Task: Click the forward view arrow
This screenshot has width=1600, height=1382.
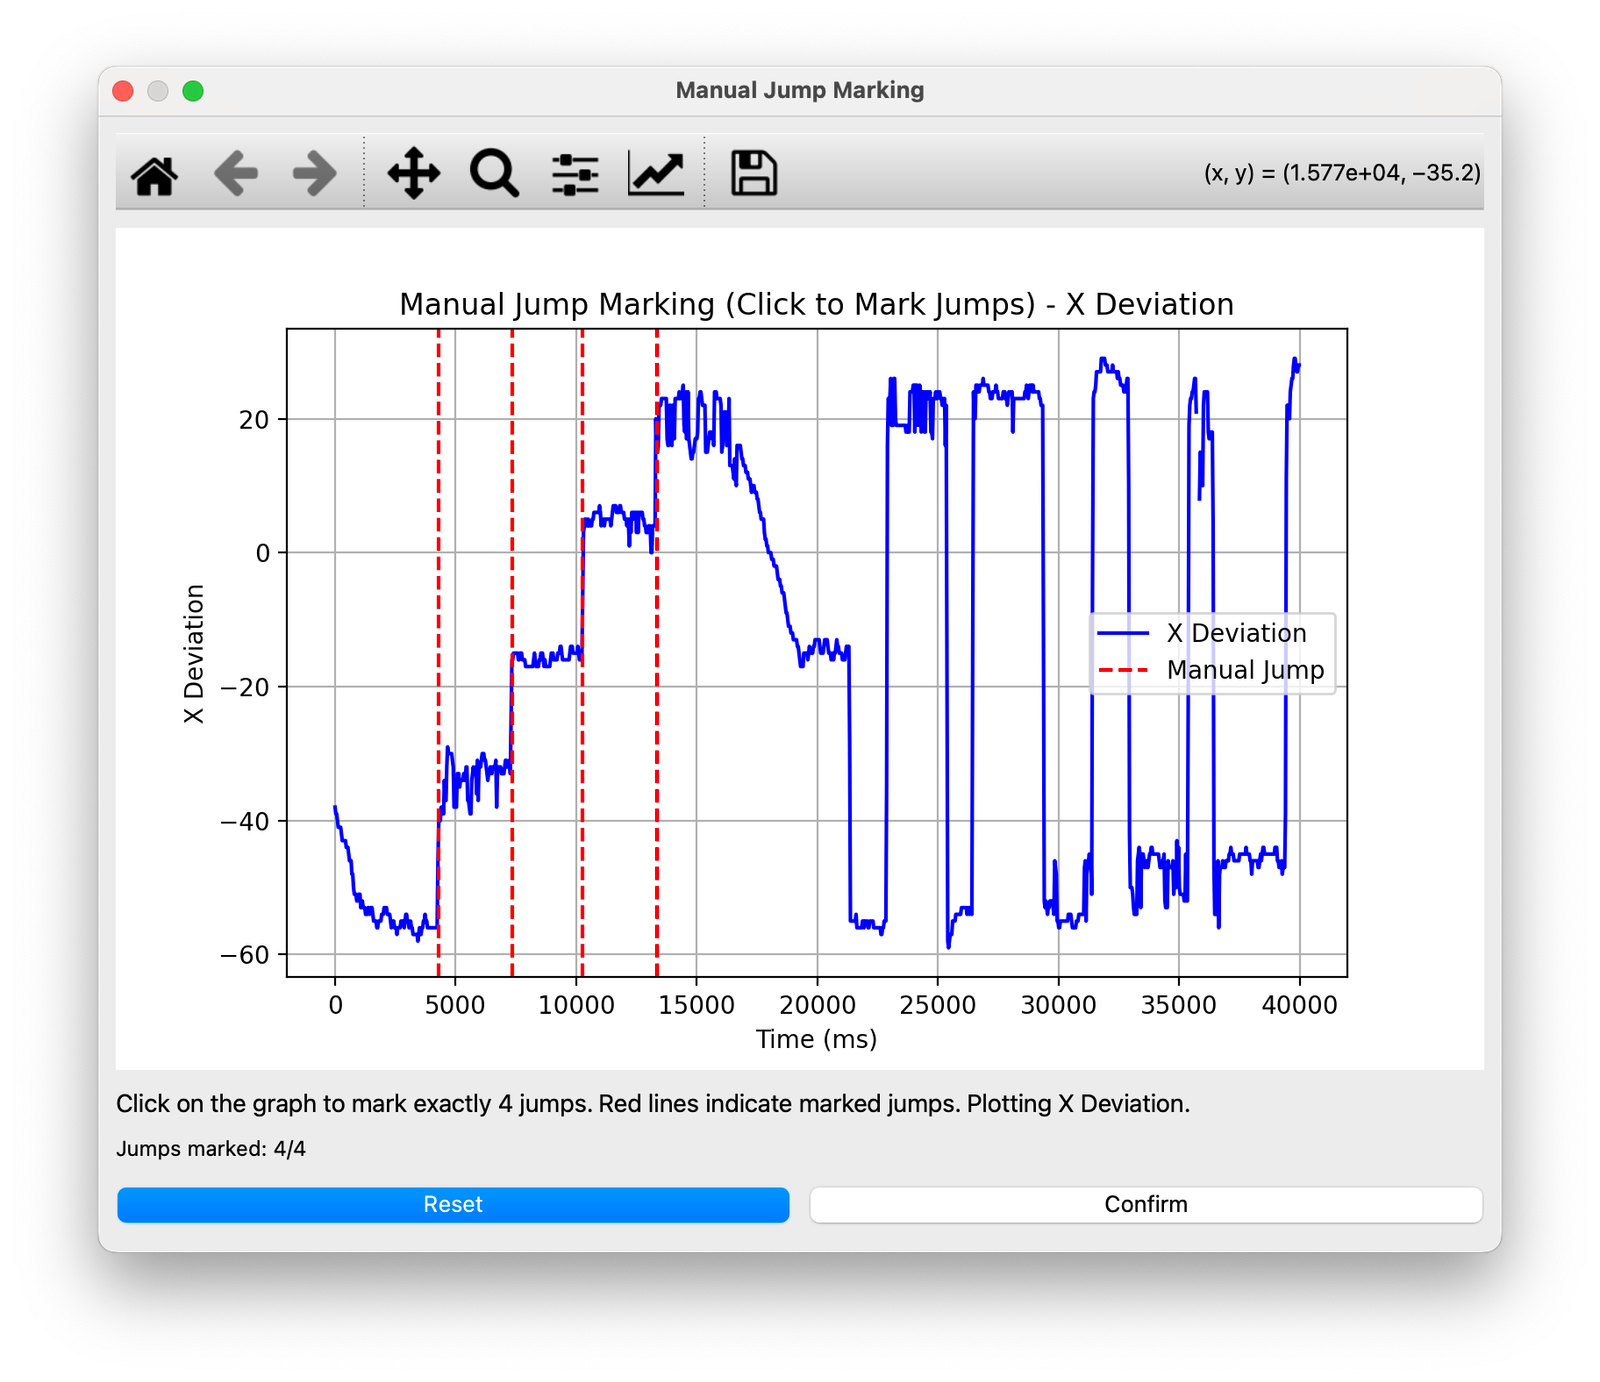Action: [x=314, y=174]
